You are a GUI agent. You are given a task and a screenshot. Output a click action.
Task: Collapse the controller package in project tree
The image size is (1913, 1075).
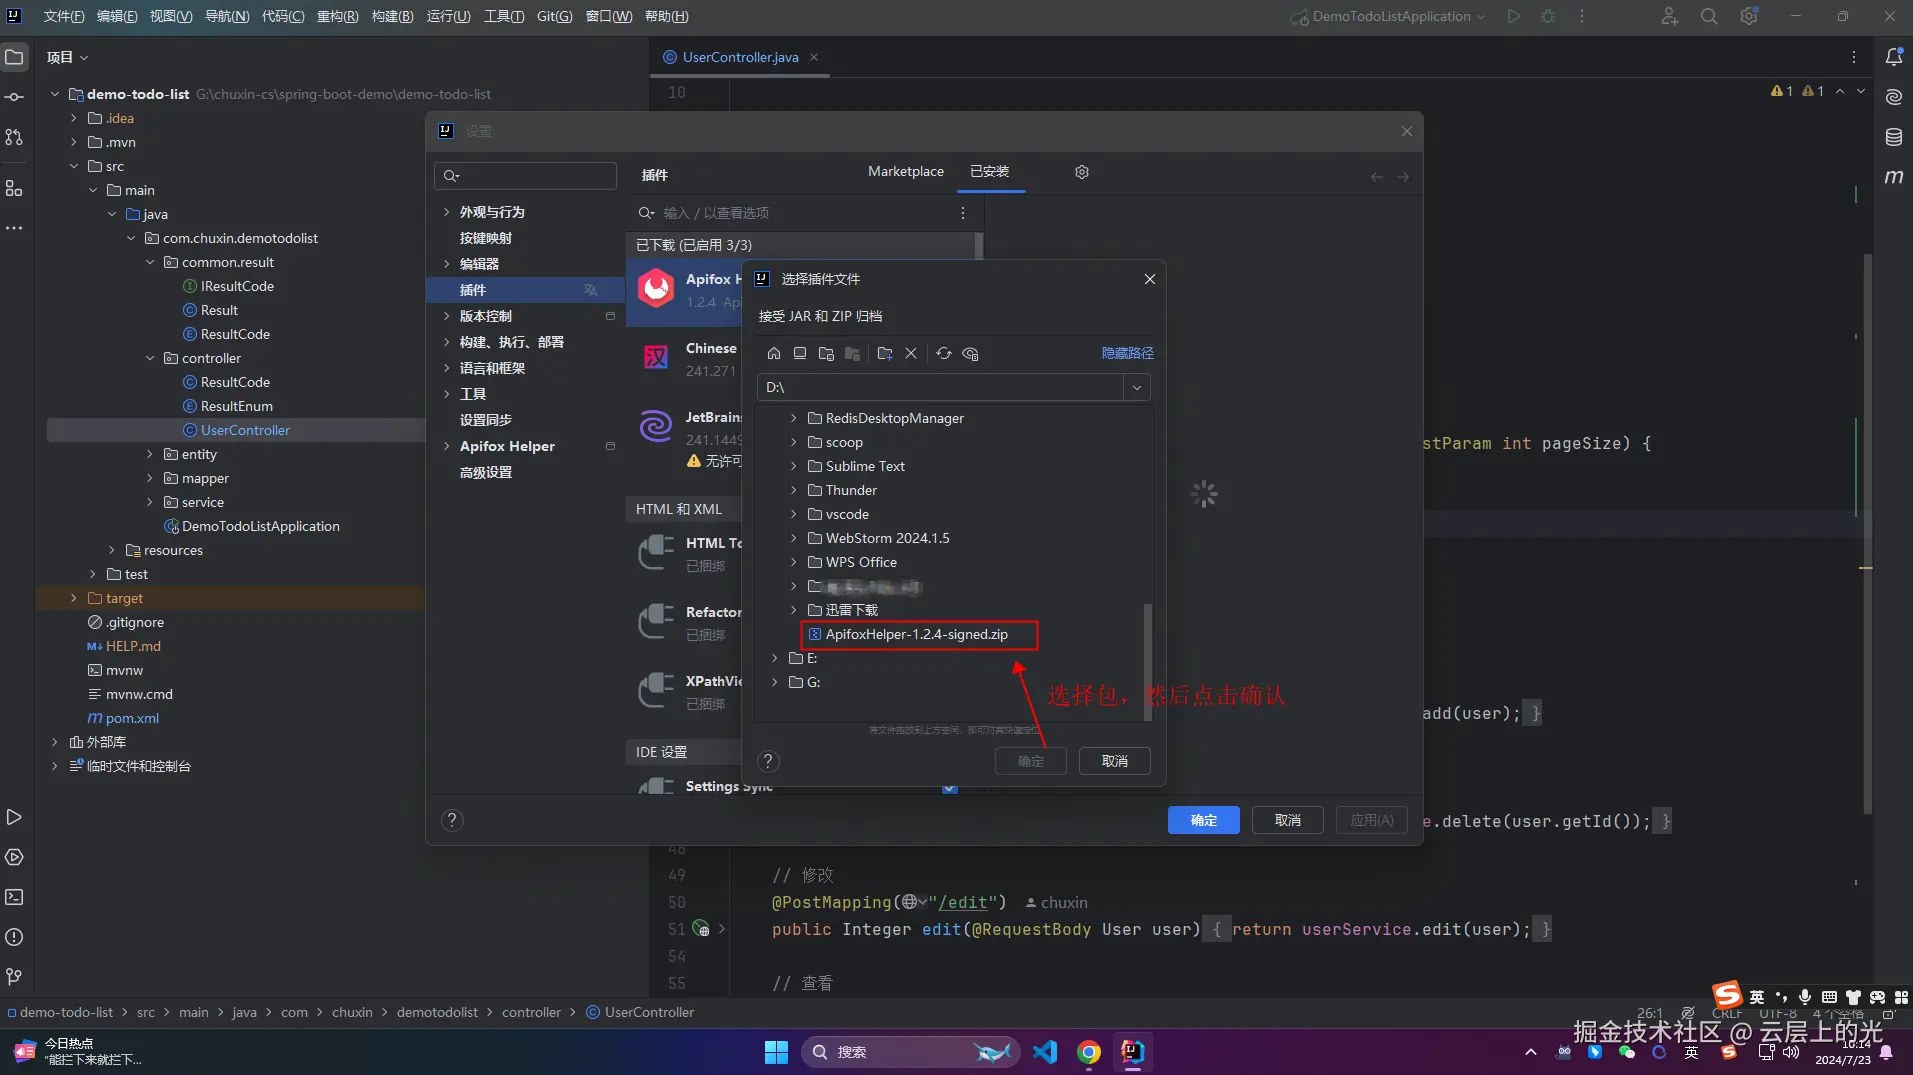point(150,358)
